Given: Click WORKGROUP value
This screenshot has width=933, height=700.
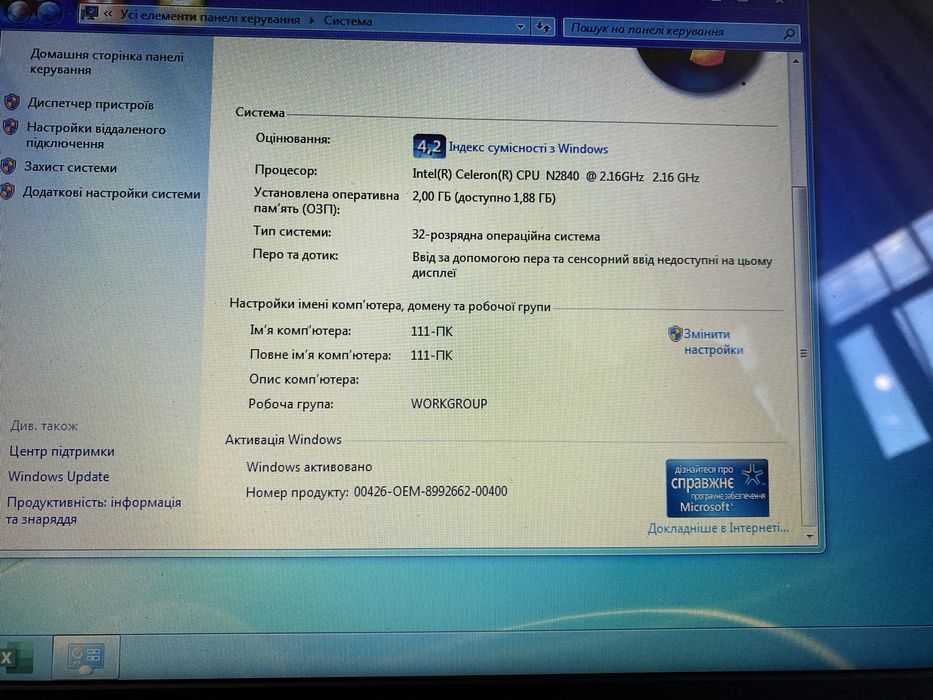Looking at the screenshot, I should click(449, 404).
